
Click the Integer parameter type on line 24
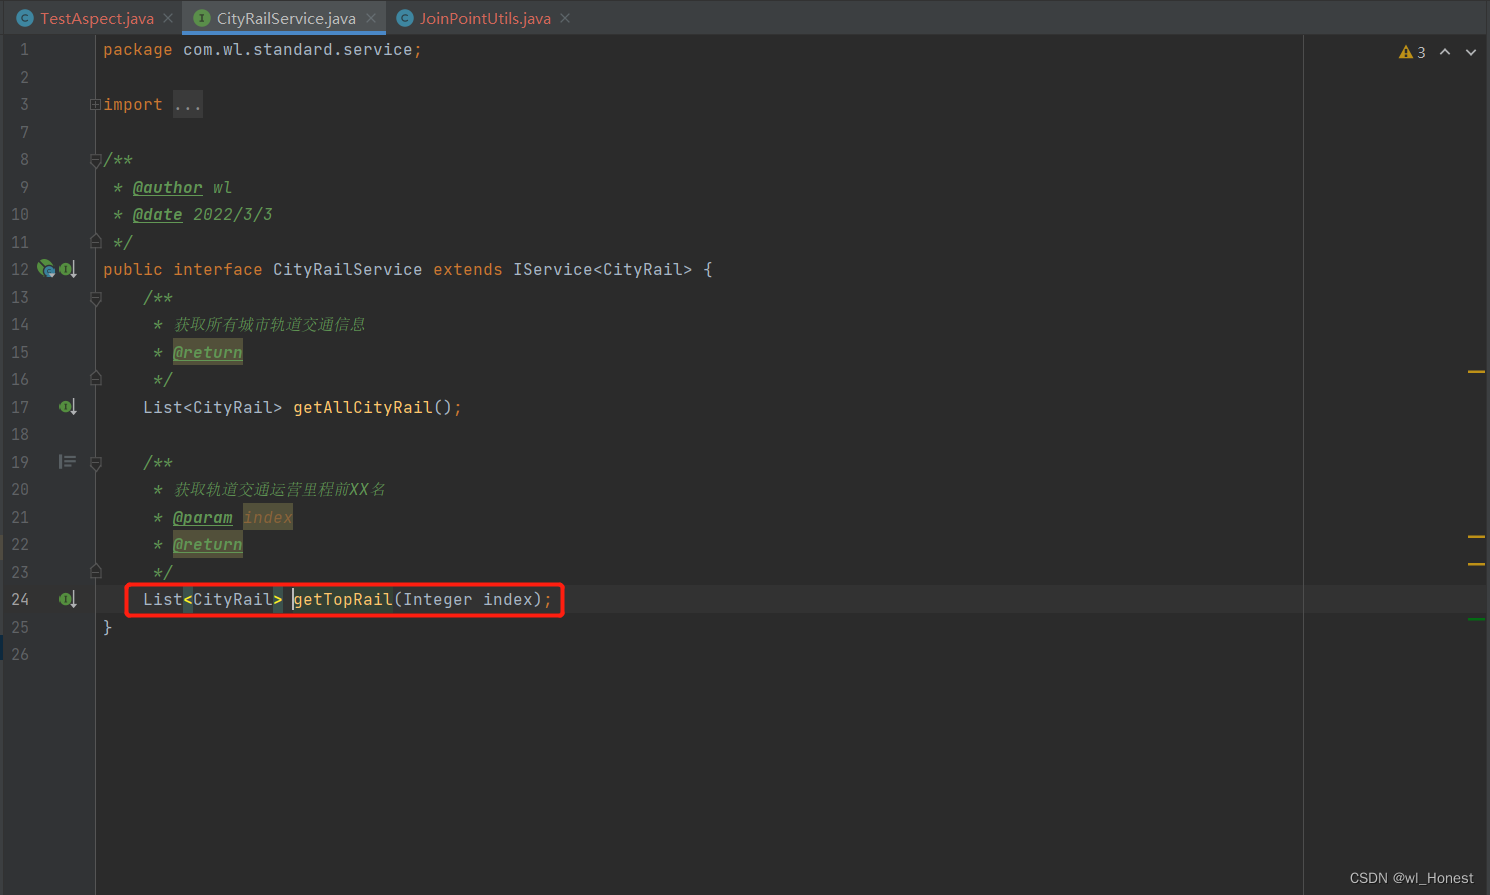click(438, 599)
